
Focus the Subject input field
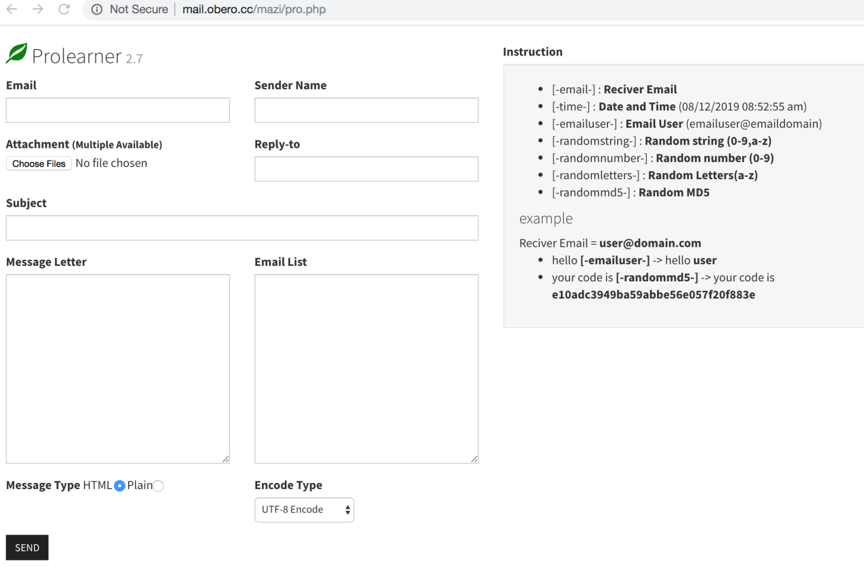[242, 228]
